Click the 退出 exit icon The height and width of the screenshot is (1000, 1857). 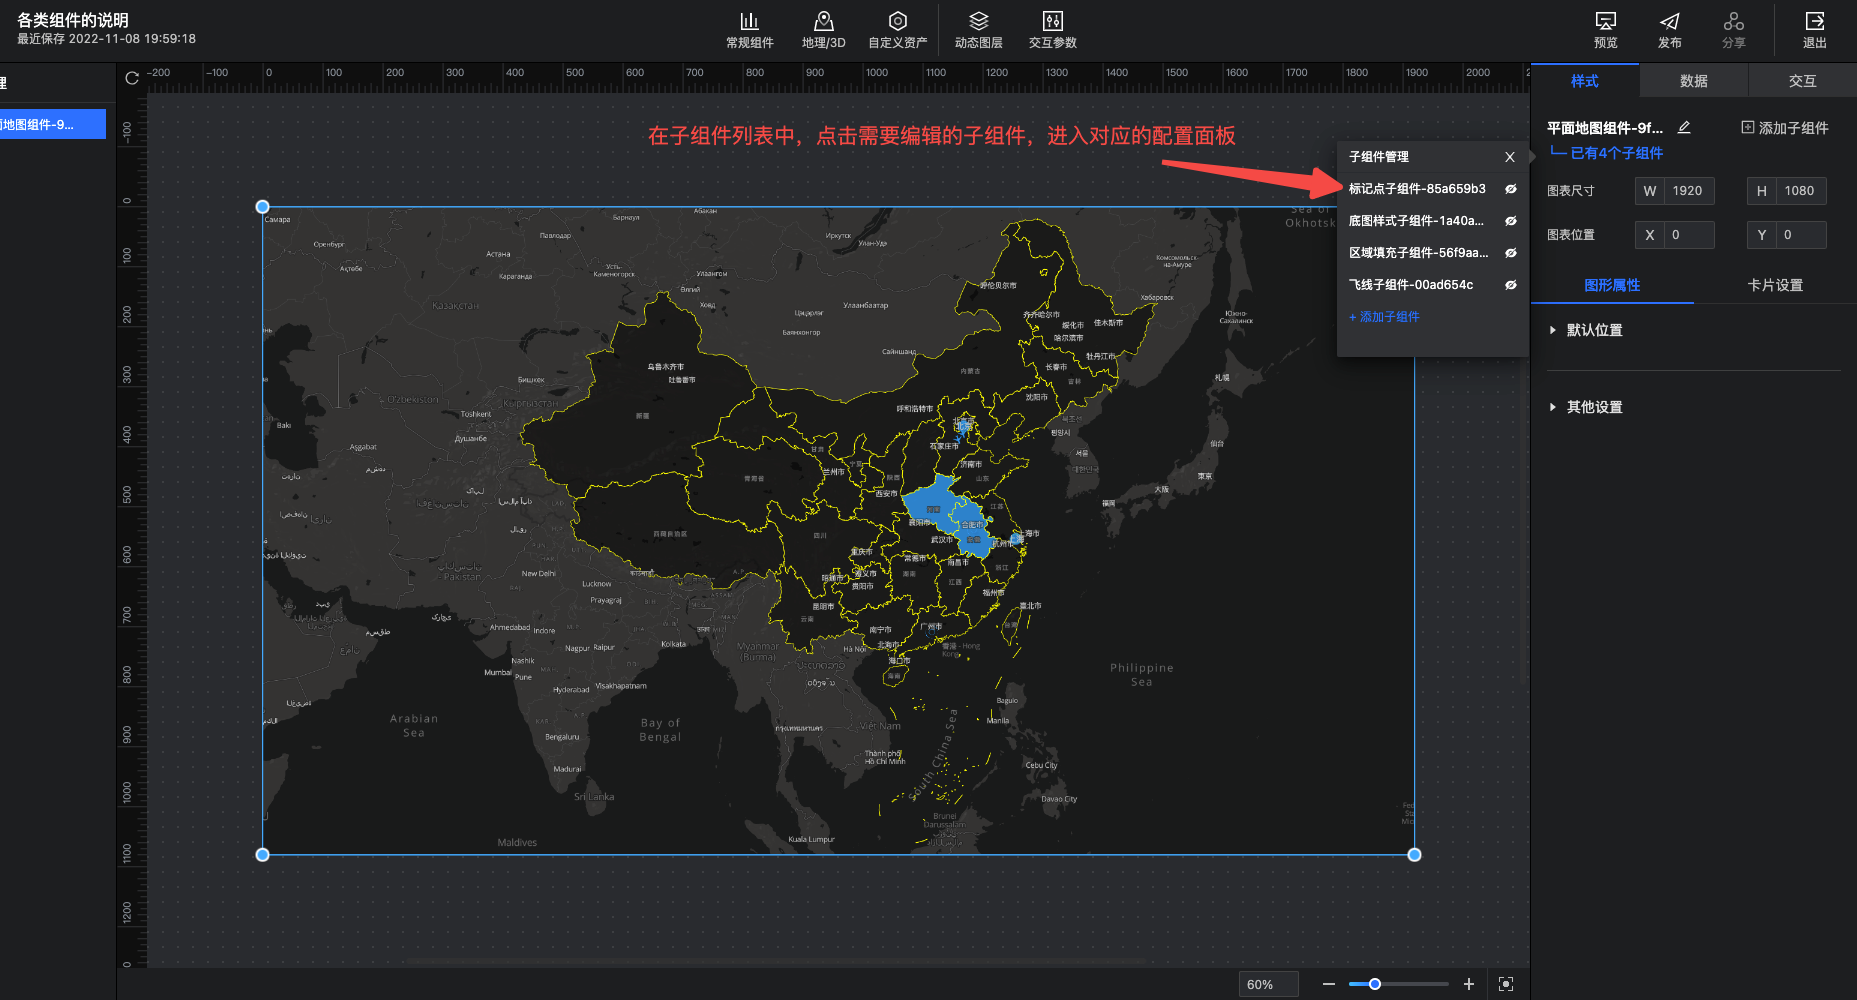tap(1814, 29)
